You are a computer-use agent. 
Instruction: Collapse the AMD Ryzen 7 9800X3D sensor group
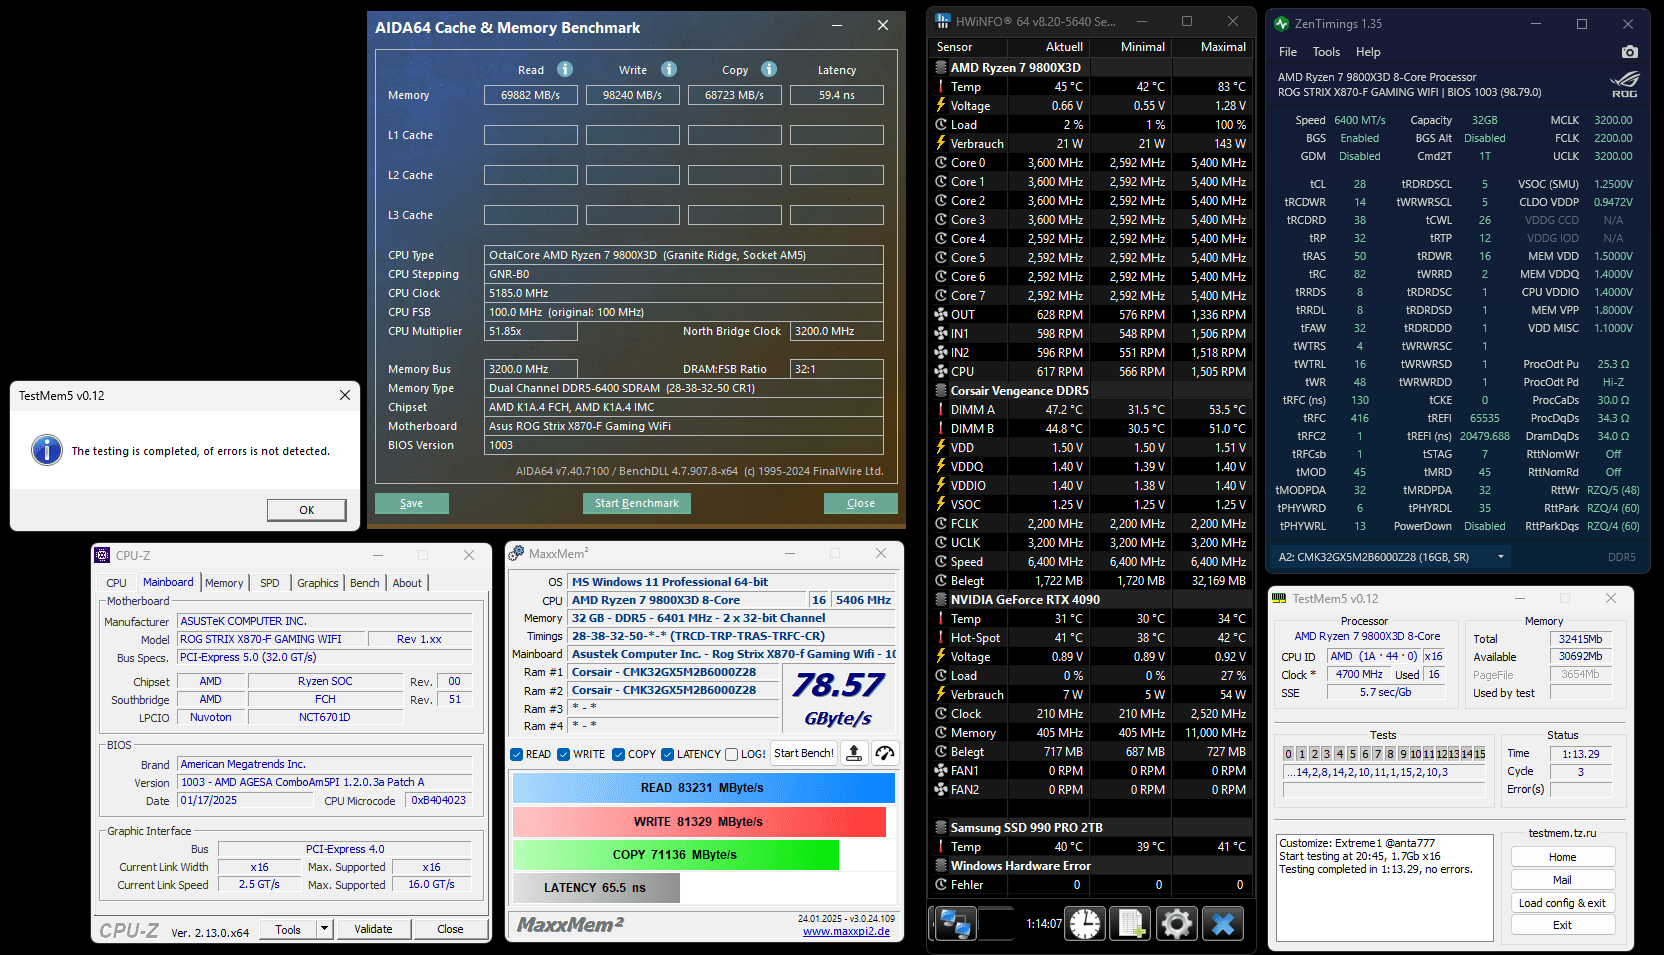(x=941, y=68)
